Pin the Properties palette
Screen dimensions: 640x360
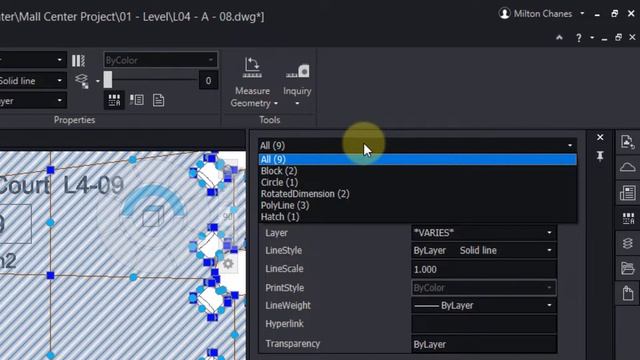[600, 157]
